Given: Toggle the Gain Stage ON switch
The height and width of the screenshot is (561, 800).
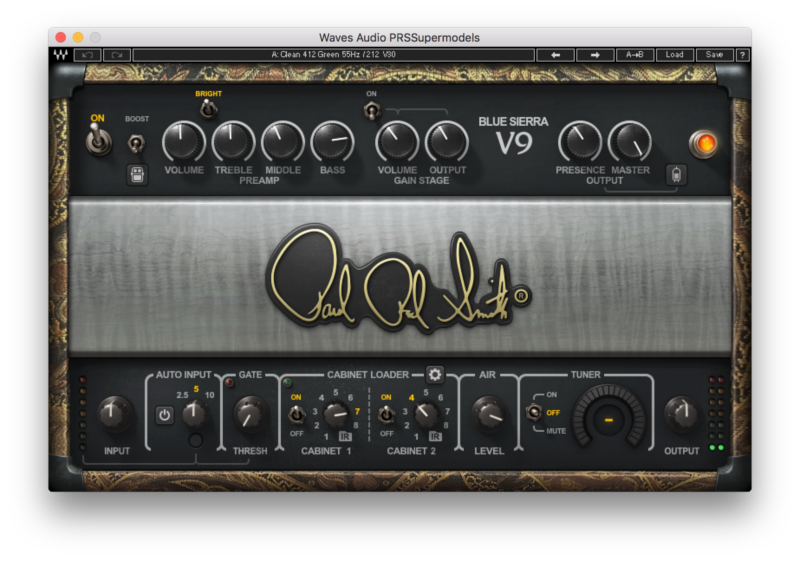Looking at the screenshot, I should (372, 111).
